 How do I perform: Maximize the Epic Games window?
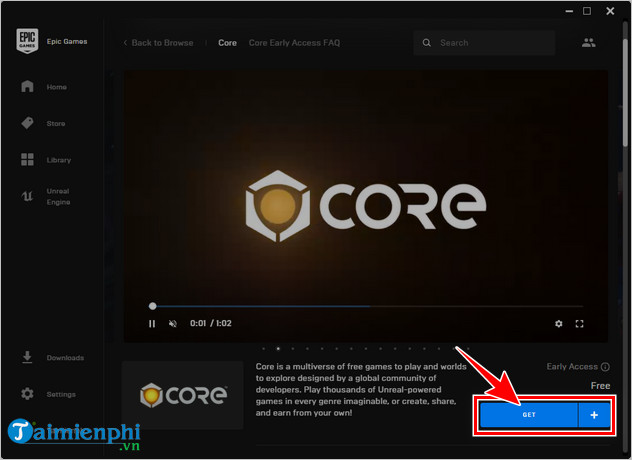pos(587,11)
